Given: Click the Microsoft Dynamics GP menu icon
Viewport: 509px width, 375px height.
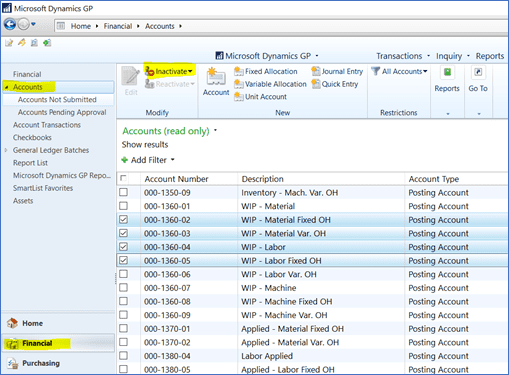Looking at the screenshot, I should point(219,56).
